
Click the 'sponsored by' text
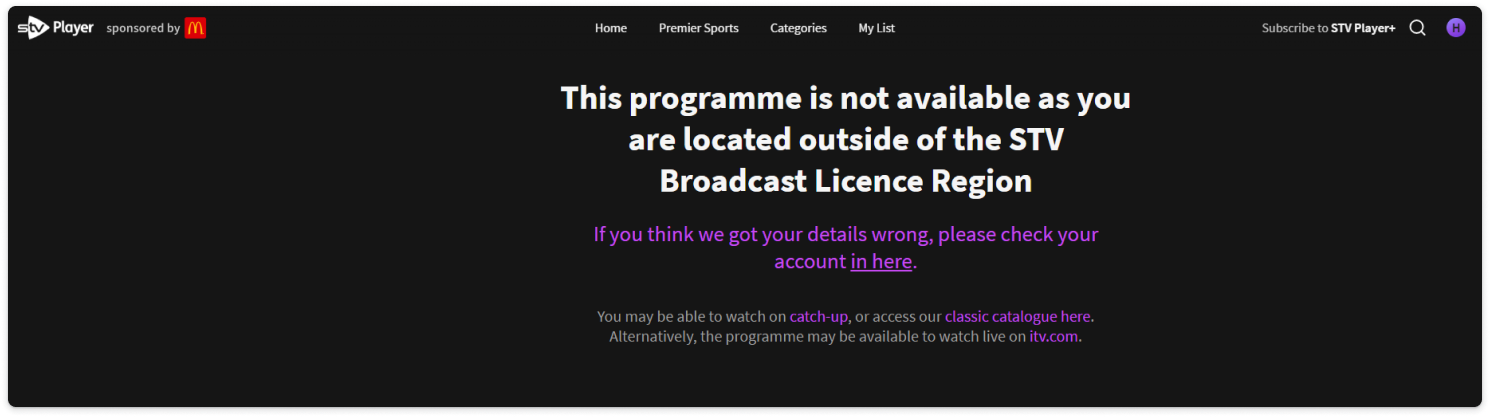[143, 28]
